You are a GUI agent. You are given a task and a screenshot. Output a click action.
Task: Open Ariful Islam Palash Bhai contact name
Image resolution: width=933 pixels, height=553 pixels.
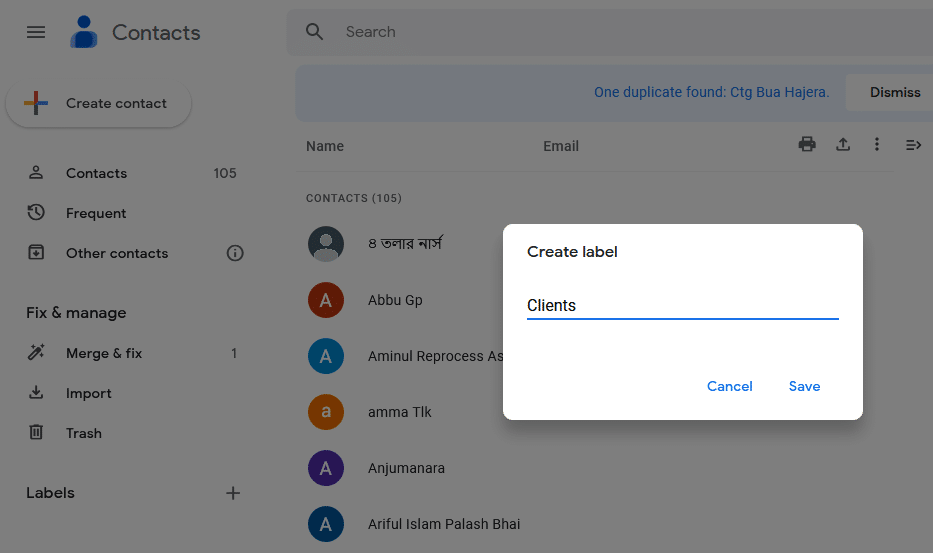(x=444, y=524)
